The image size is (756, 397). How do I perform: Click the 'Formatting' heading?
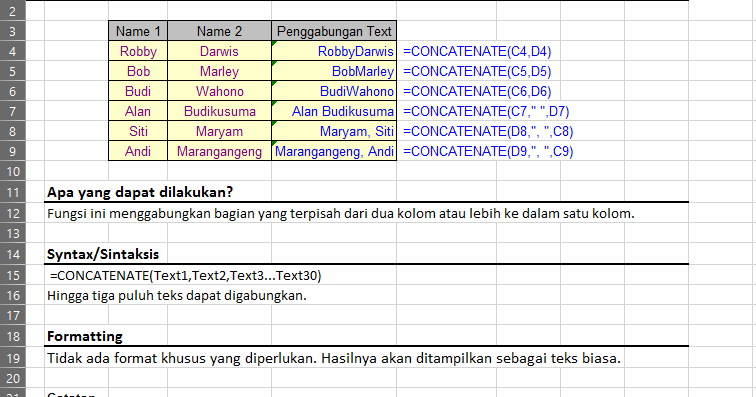coord(85,336)
